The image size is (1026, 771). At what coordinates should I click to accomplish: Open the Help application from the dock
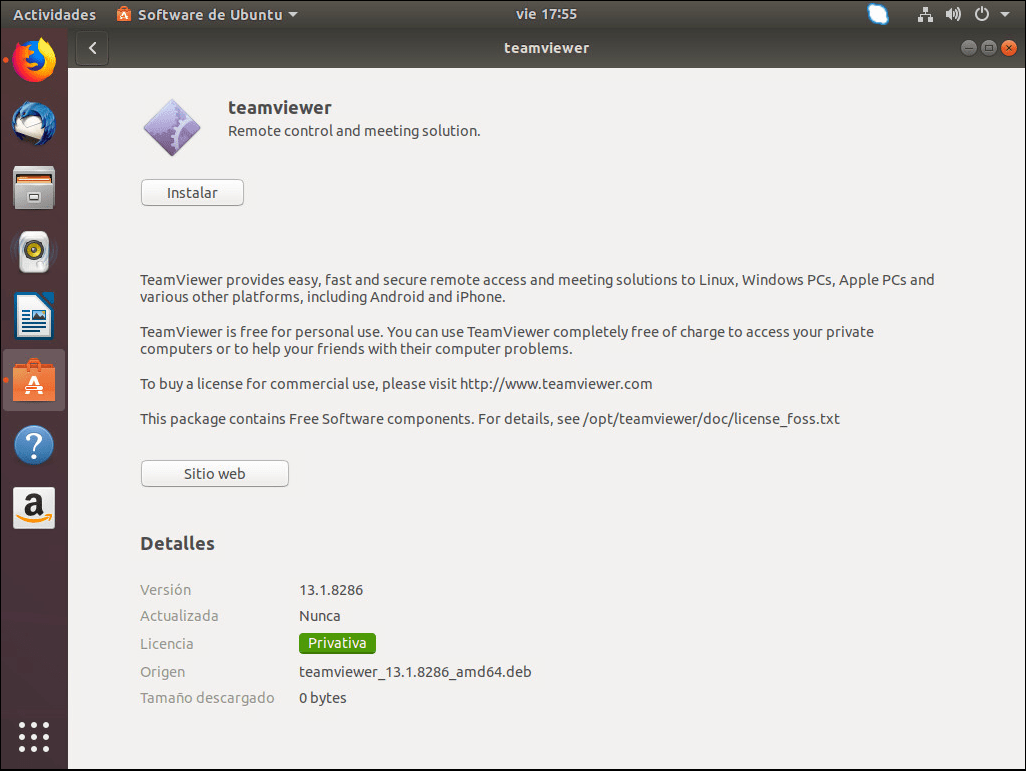click(x=33, y=444)
